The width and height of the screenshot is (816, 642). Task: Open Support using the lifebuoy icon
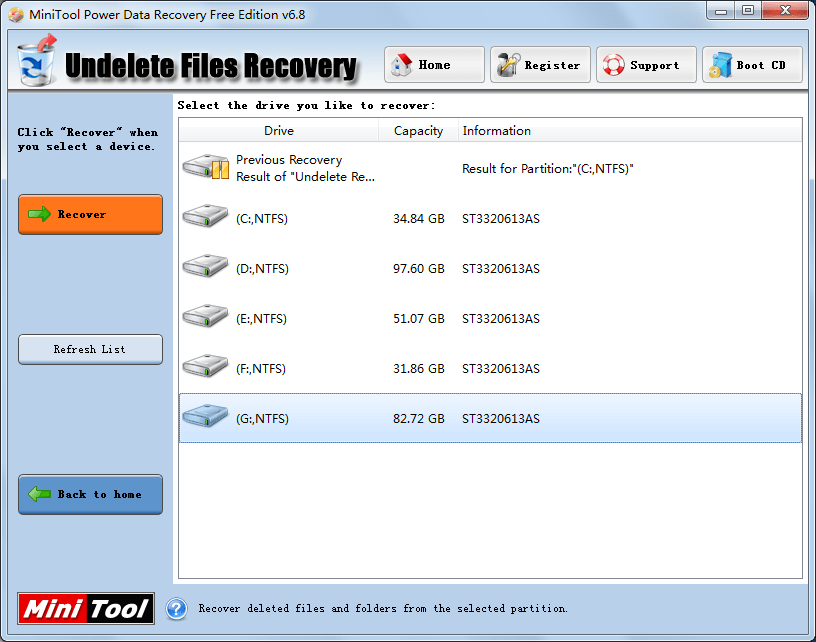[x=615, y=64]
